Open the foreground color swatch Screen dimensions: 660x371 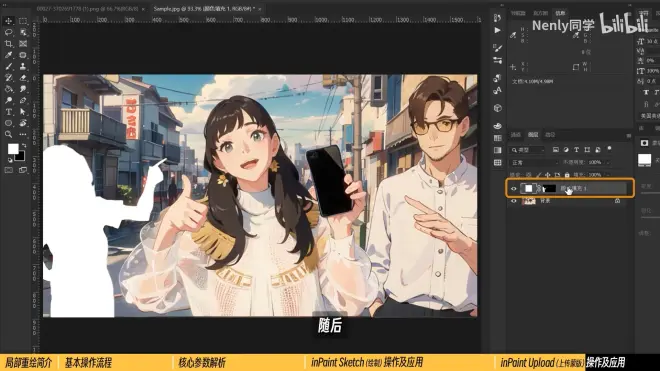(x=13, y=149)
